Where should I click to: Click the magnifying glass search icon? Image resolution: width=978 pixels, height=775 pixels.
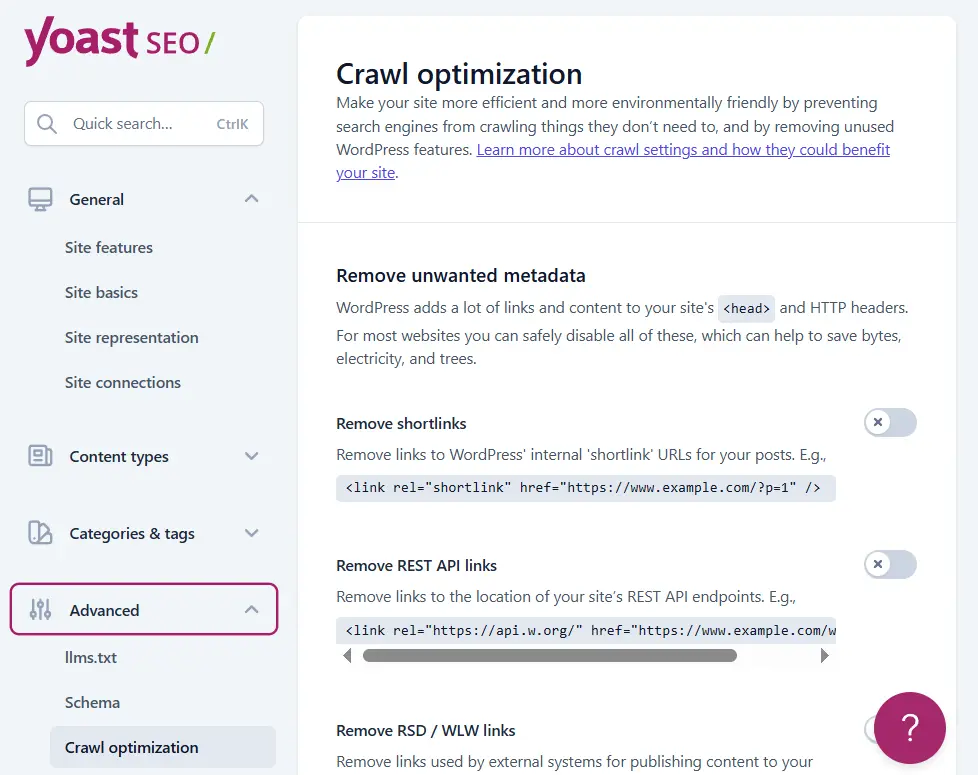[x=46, y=123]
